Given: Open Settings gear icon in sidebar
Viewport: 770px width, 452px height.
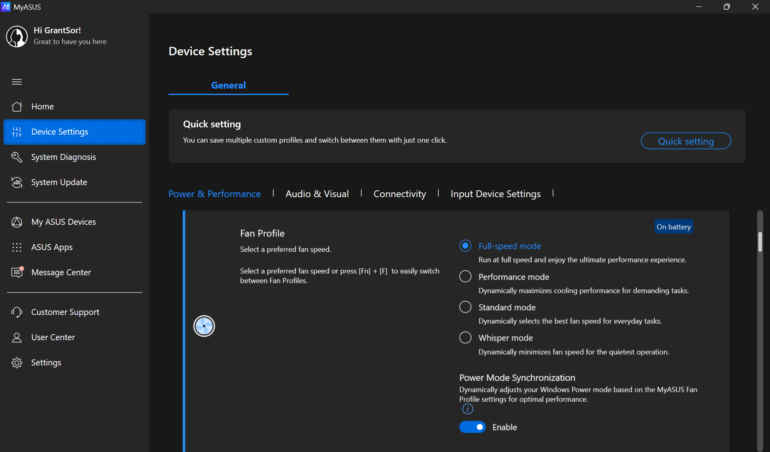Looking at the screenshot, I should [x=17, y=363].
